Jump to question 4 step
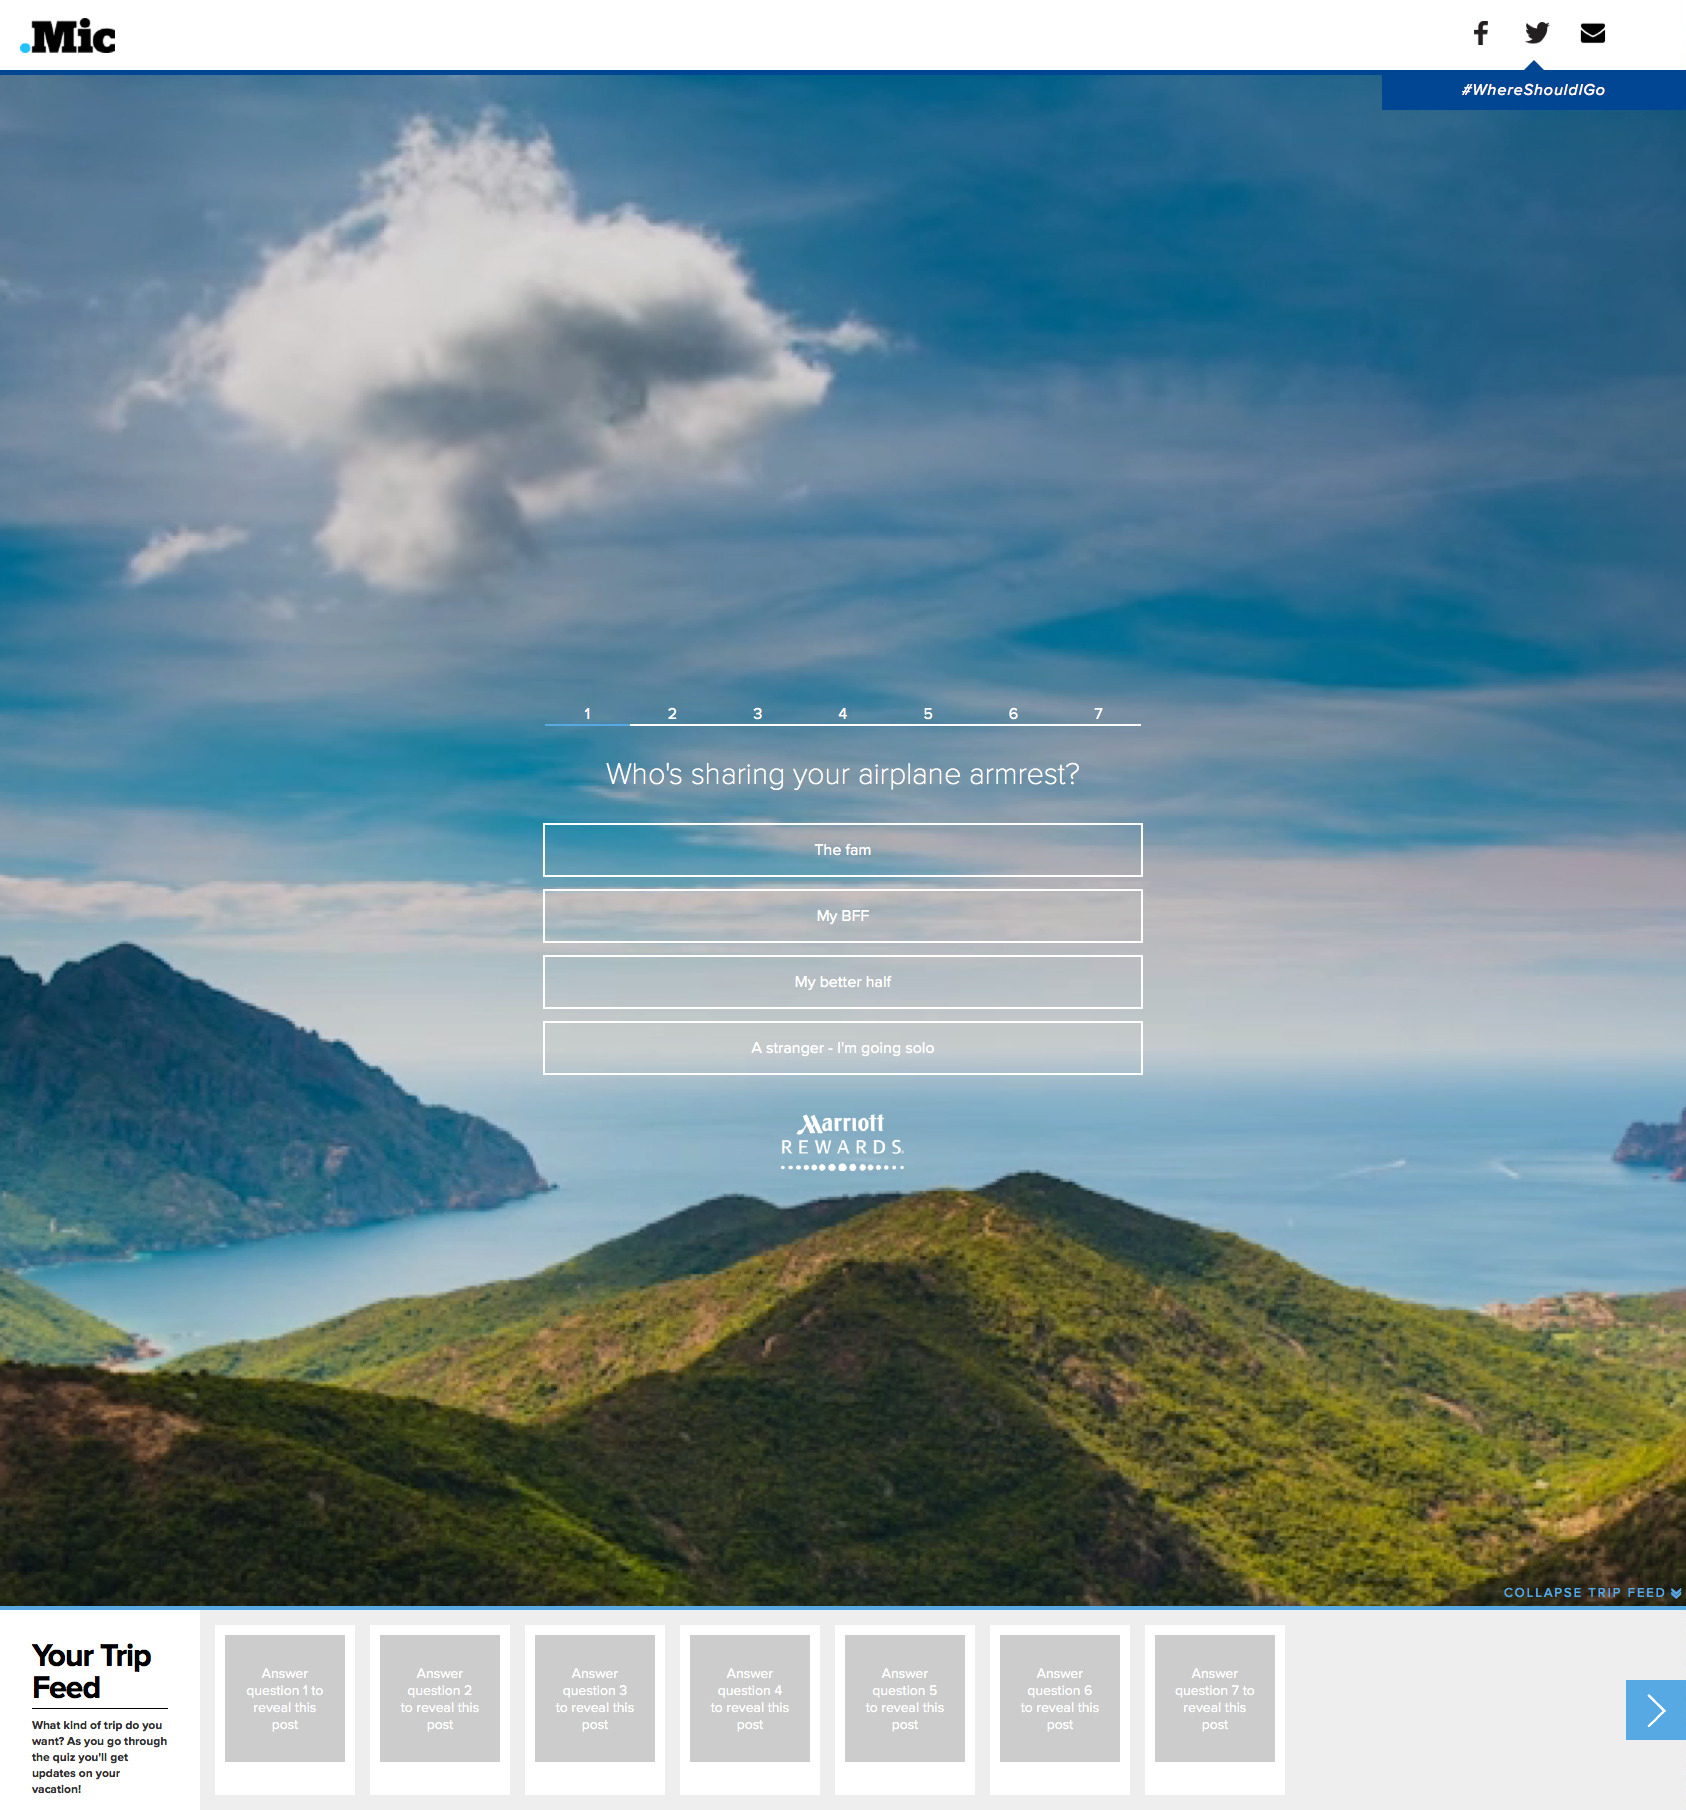Image resolution: width=1686 pixels, height=1810 pixels. [842, 713]
